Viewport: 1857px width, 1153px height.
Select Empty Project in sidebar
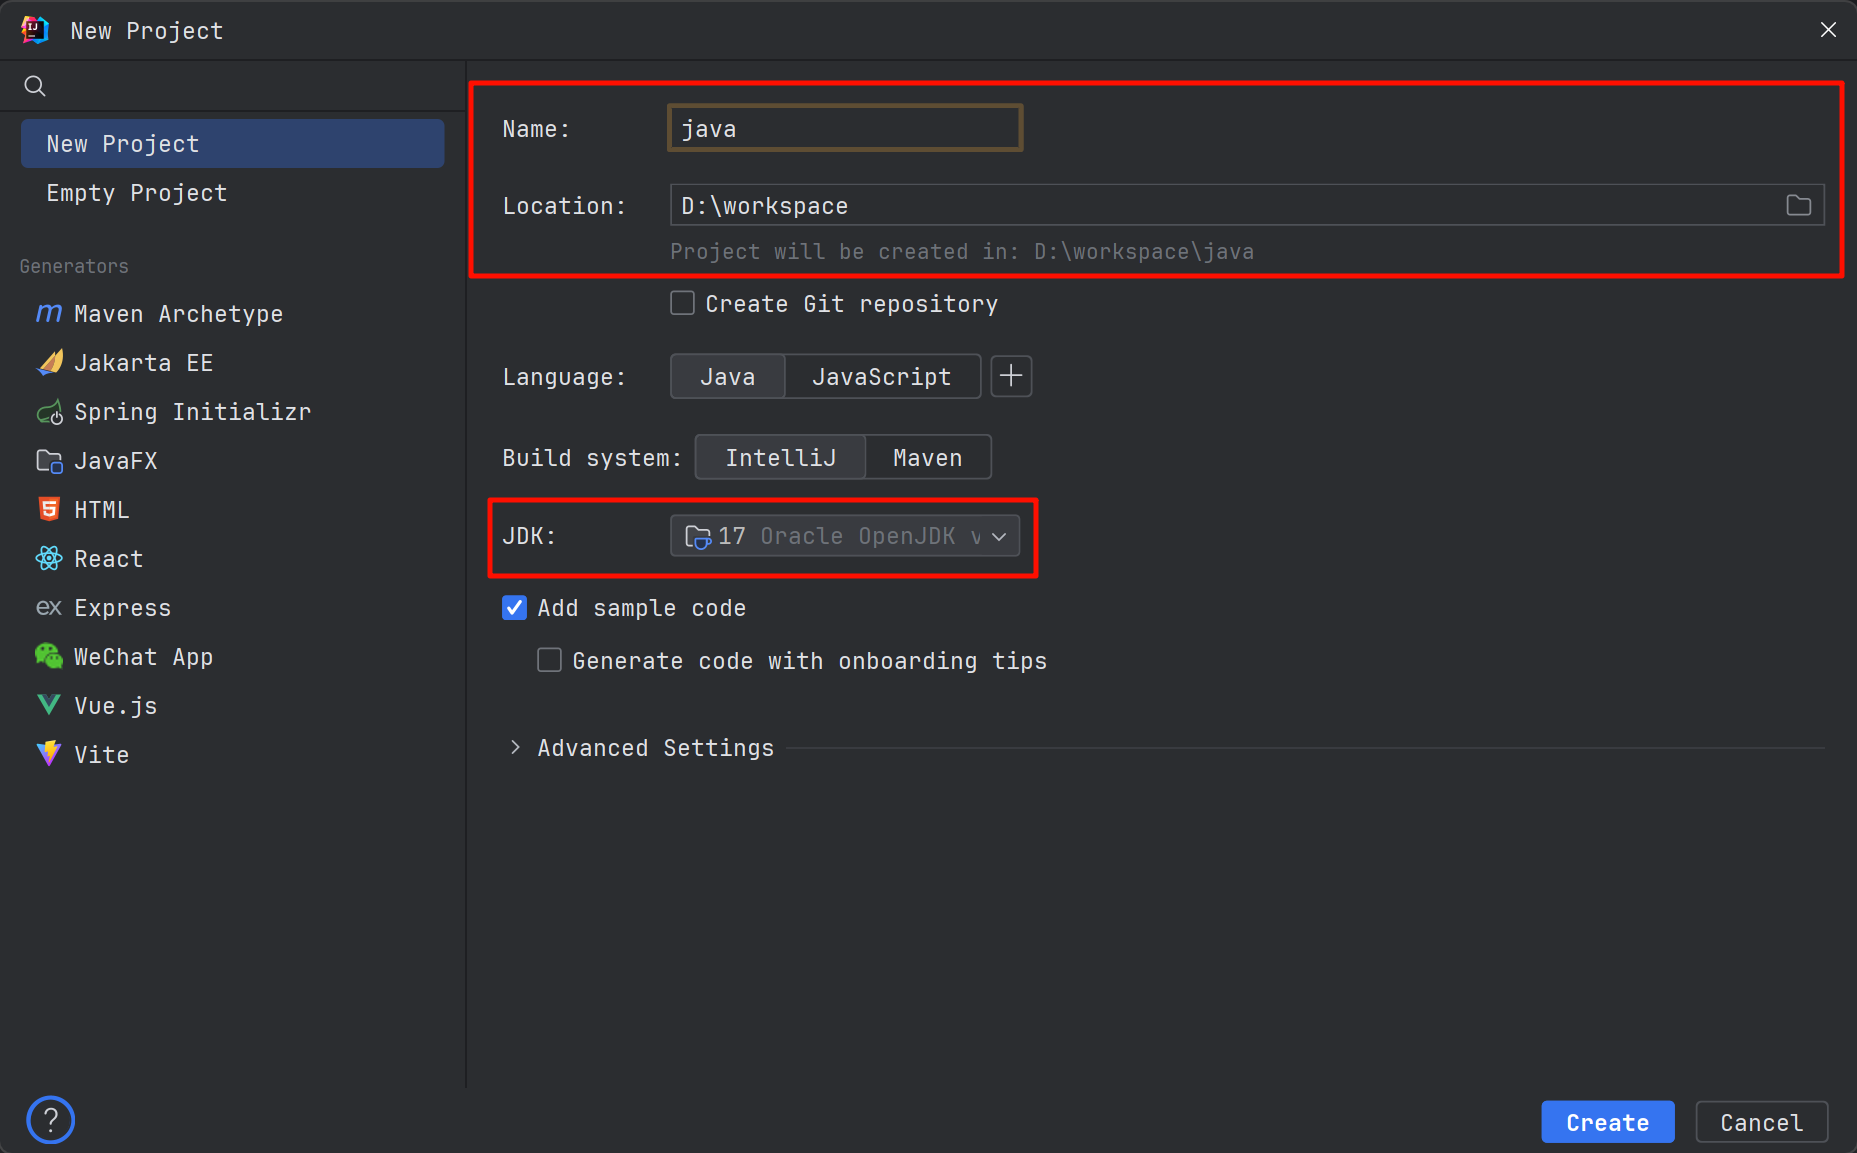[233, 193]
